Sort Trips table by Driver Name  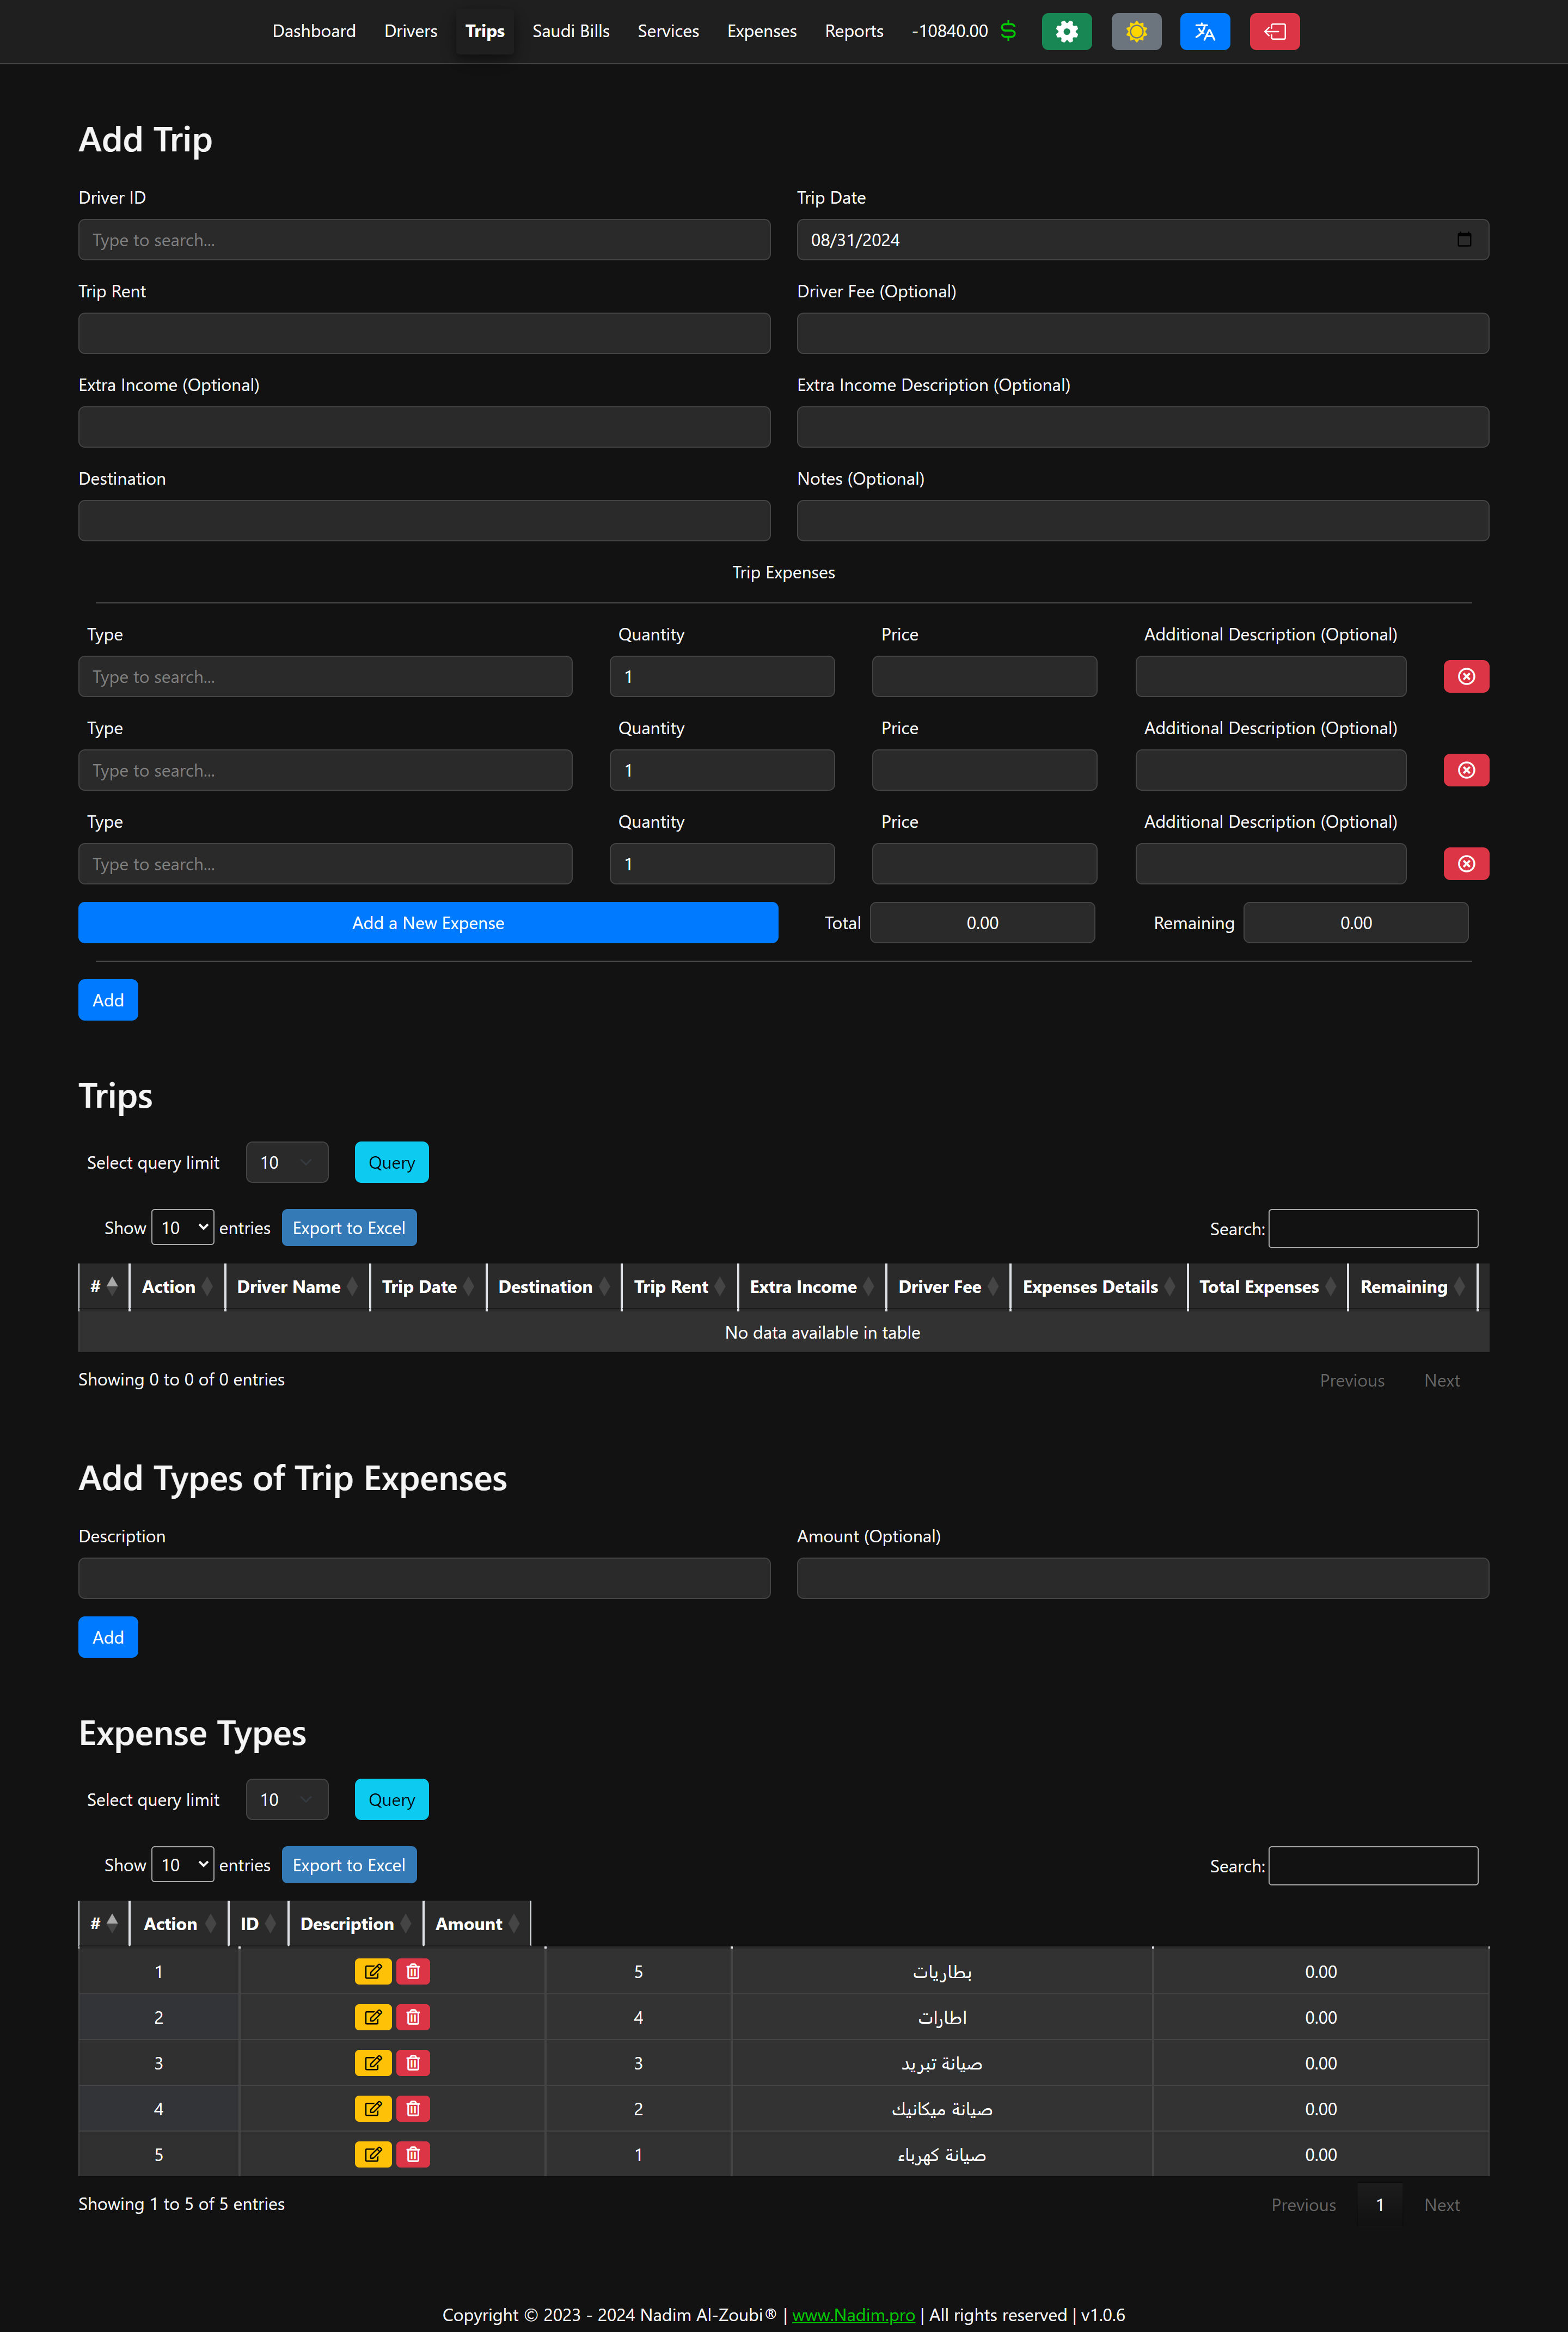coord(297,1287)
